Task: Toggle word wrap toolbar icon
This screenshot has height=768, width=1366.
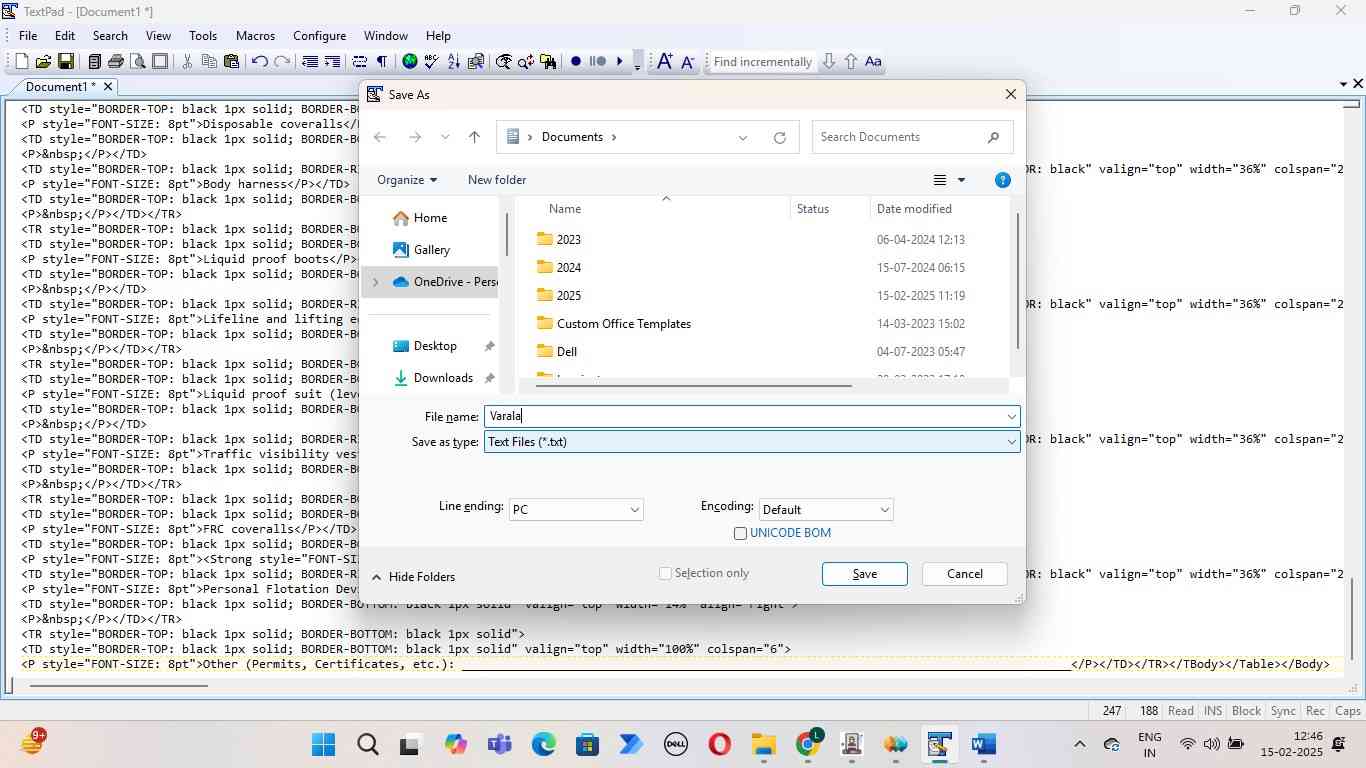Action: (x=360, y=62)
